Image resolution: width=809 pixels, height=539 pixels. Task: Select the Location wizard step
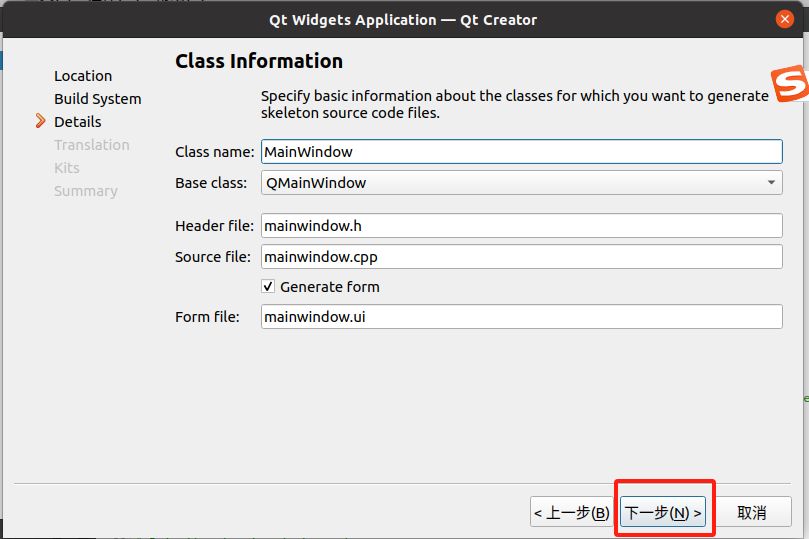click(x=83, y=76)
